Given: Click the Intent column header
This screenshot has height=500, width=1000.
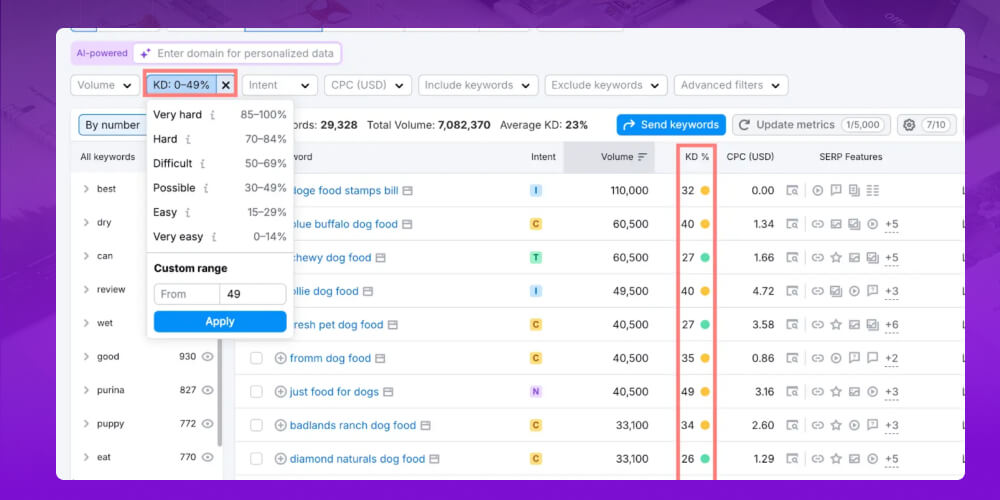Looking at the screenshot, I should 543,157.
